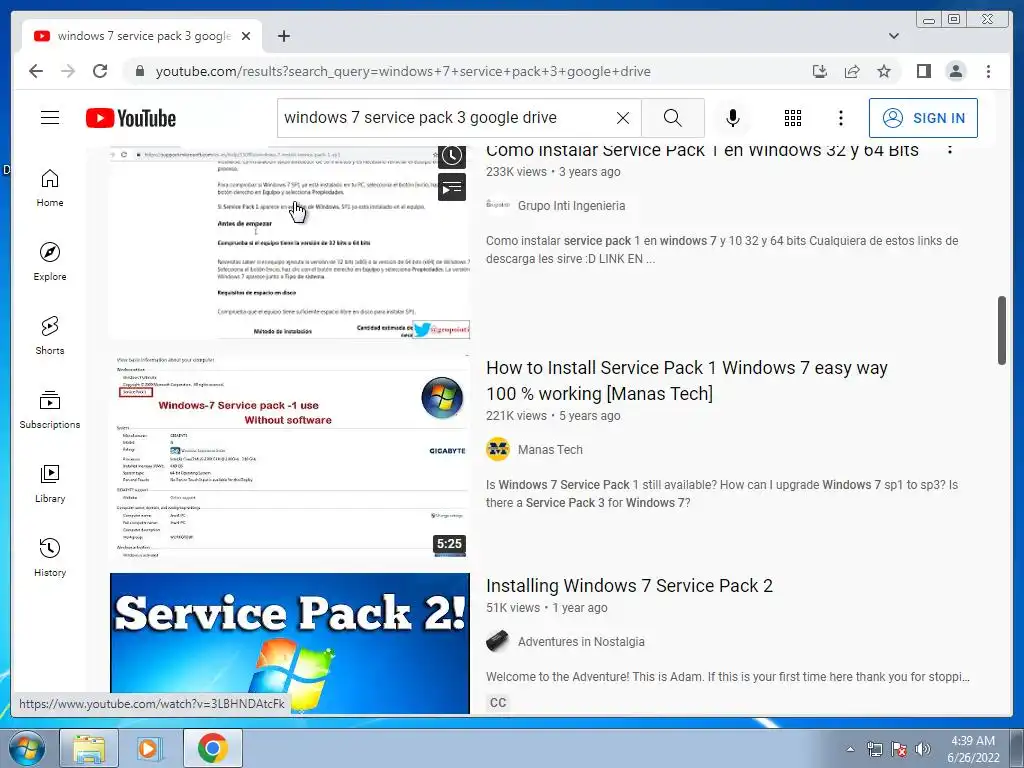The image size is (1024, 768).
Task: Open more options for Como instalar video
Action: click(x=950, y=150)
